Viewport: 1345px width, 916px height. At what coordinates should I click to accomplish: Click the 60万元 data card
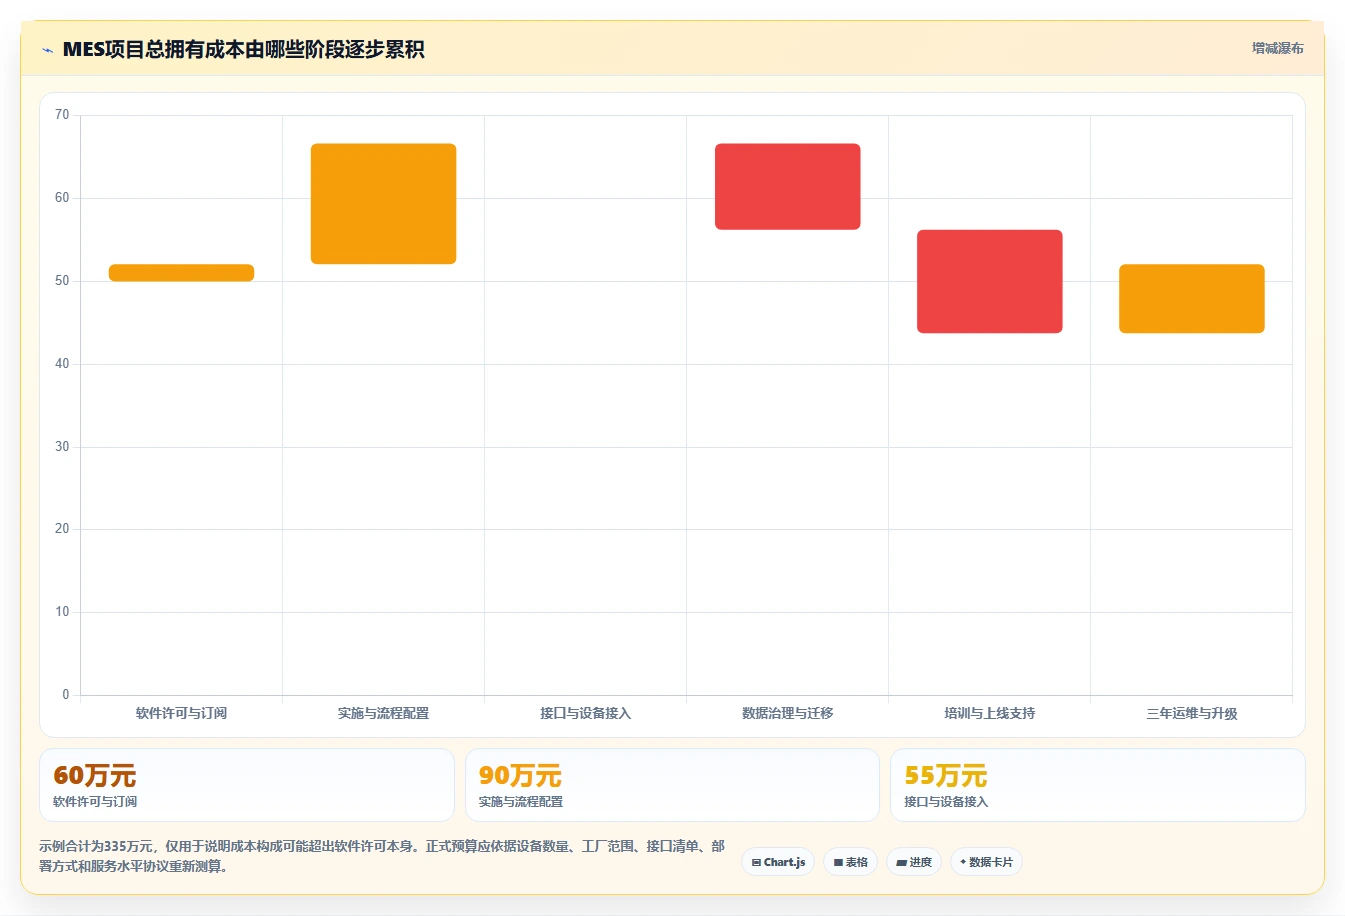point(247,785)
